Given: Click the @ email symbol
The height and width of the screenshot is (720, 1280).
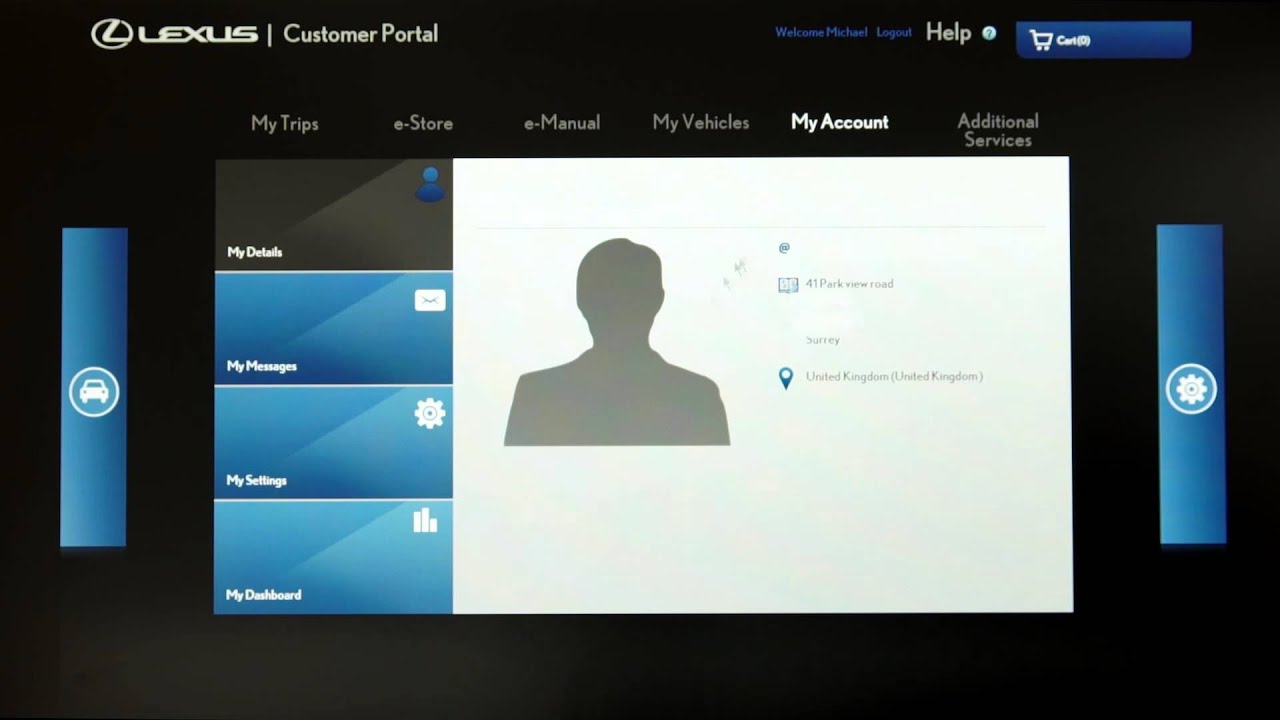Looking at the screenshot, I should pyautogui.click(x=784, y=247).
